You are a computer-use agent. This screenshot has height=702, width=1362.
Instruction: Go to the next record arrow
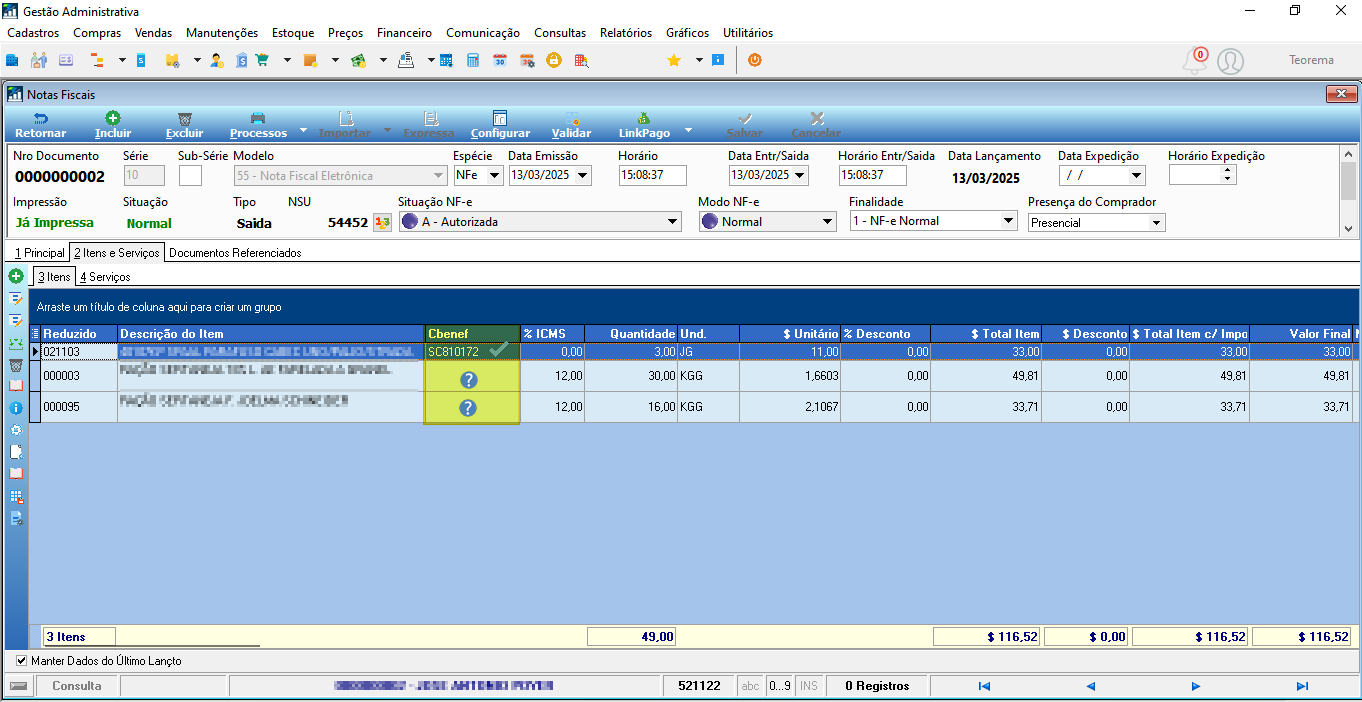1196,686
